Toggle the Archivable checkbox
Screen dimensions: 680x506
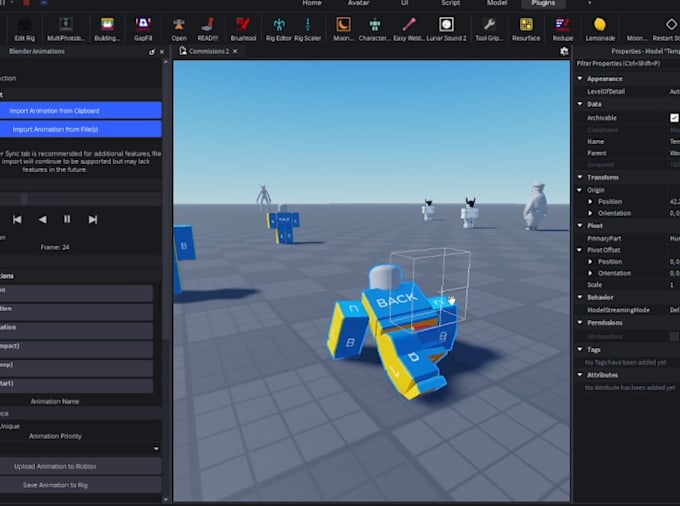pos(674,118)
